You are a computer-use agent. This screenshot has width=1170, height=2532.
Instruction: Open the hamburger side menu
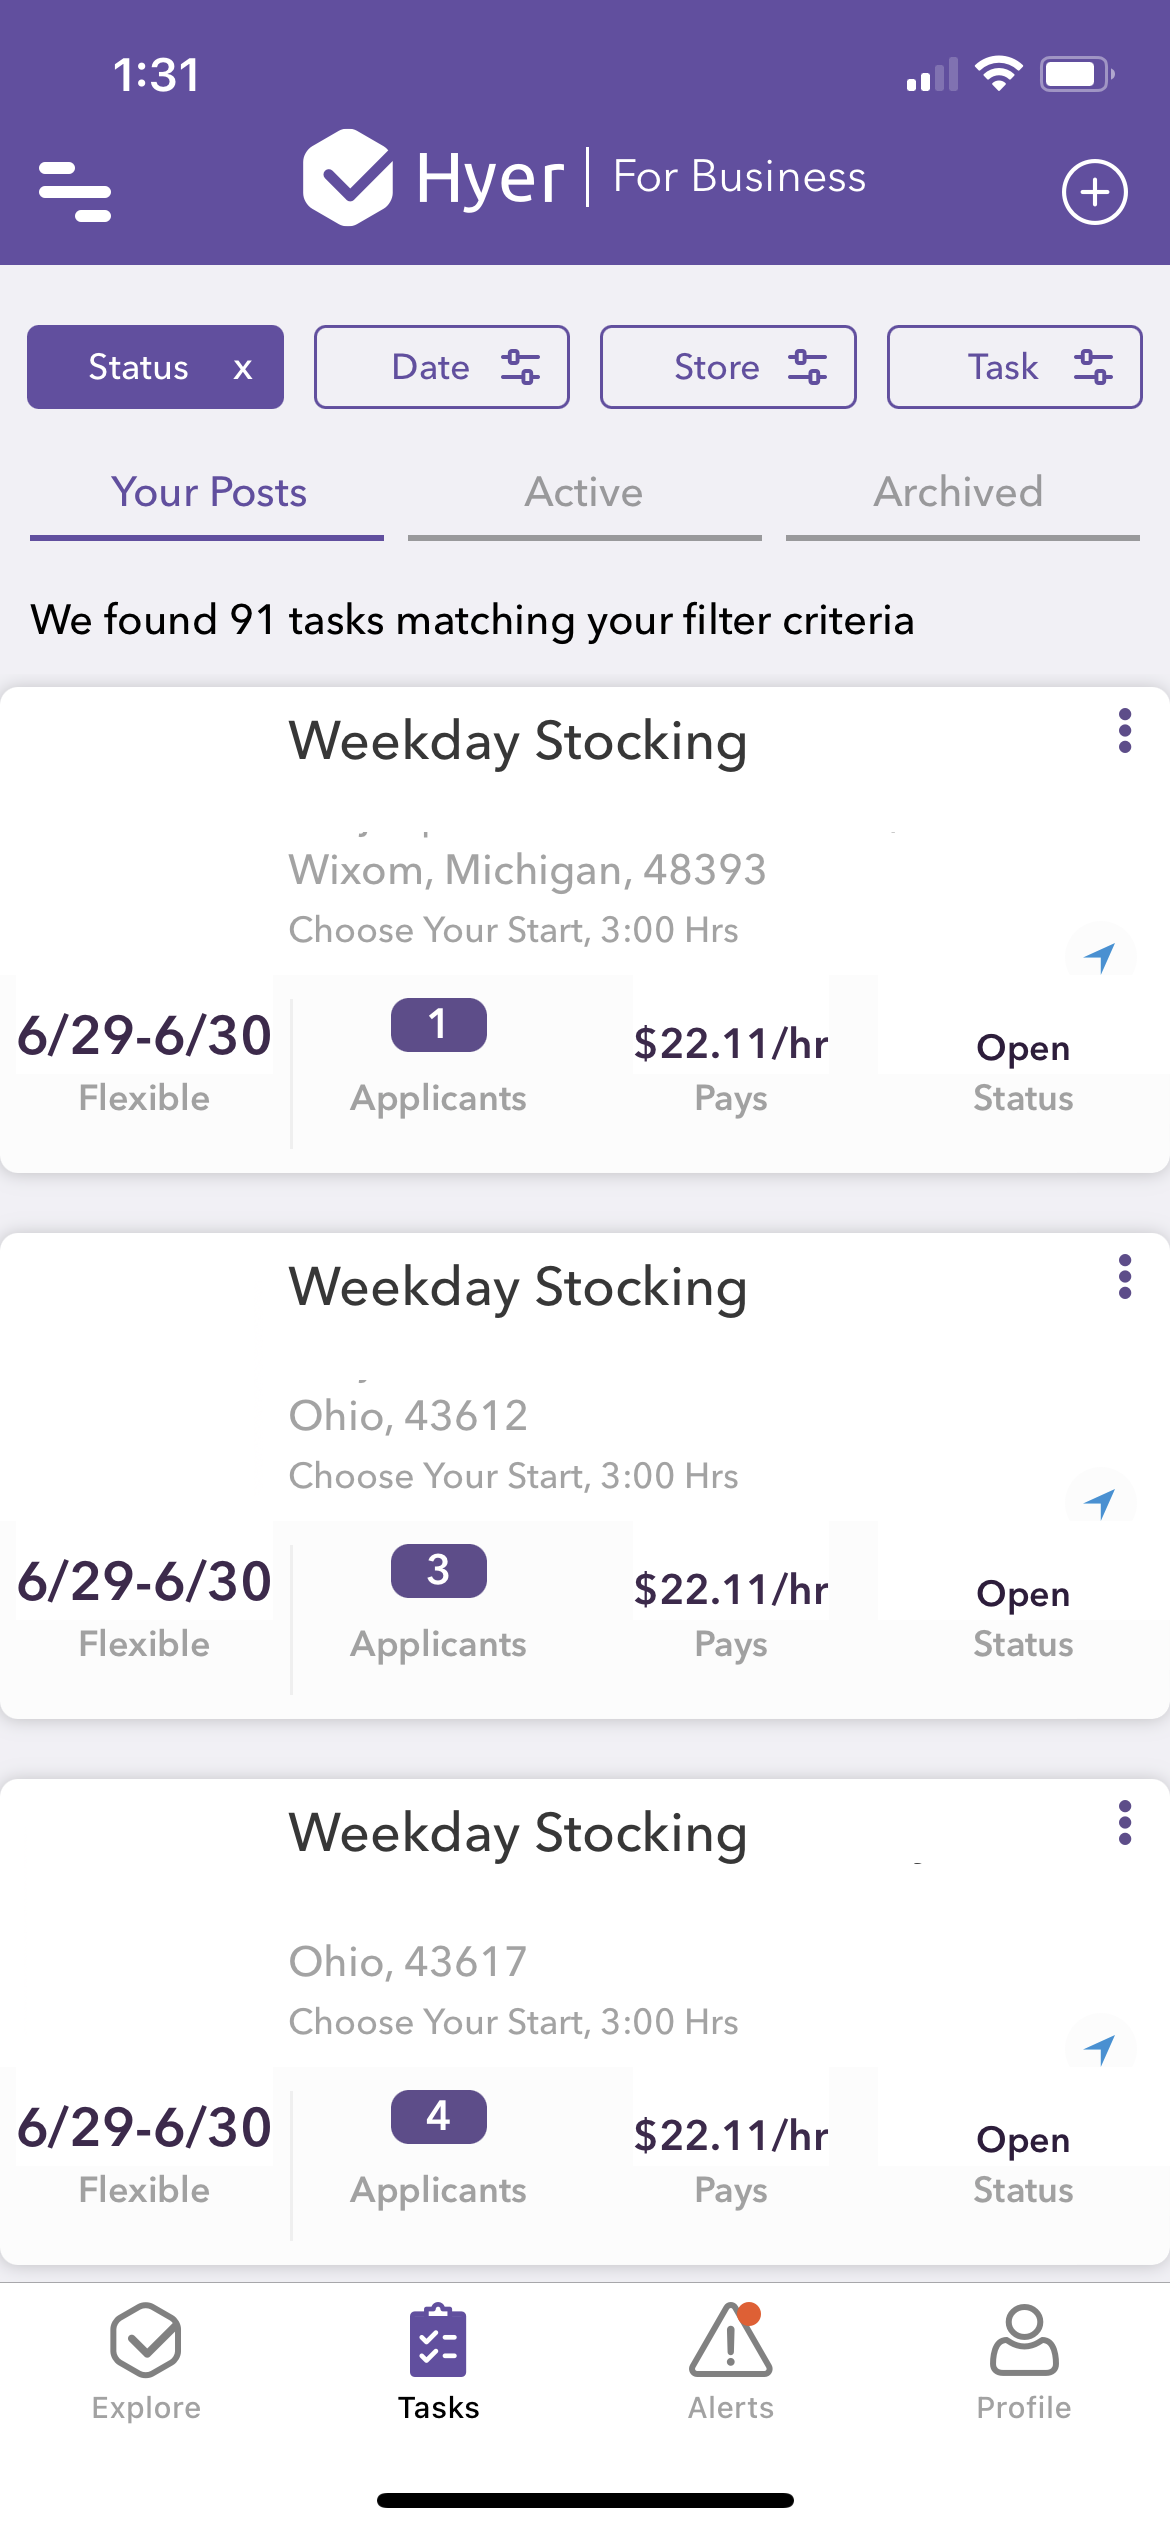tap(75, 191)
